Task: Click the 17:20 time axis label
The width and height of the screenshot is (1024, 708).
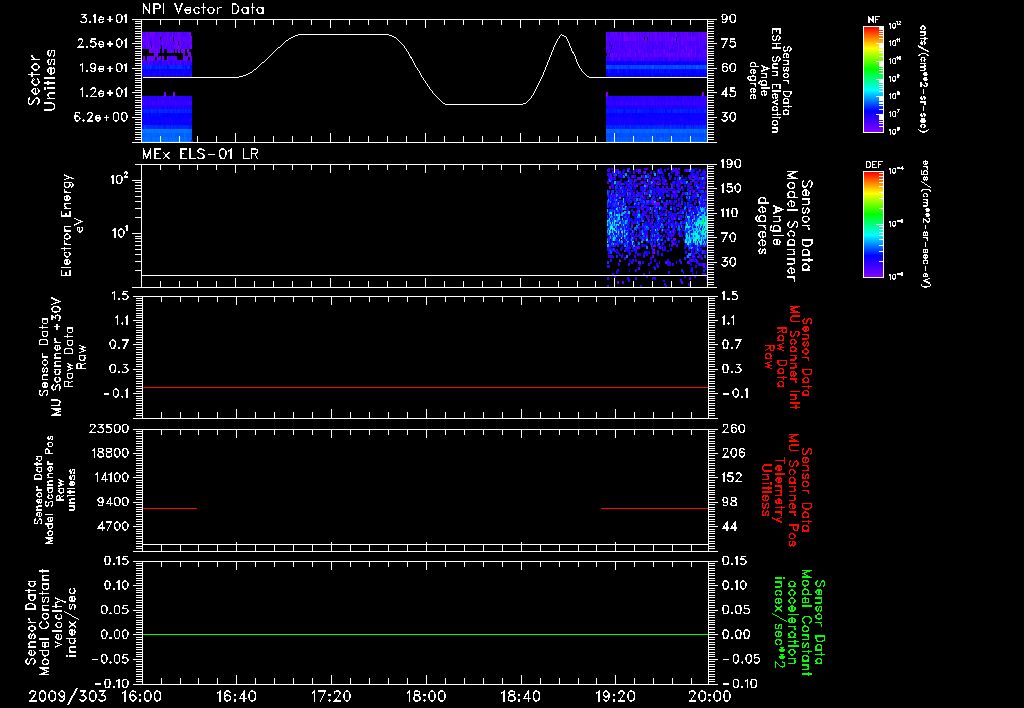Action: point(331,696)
